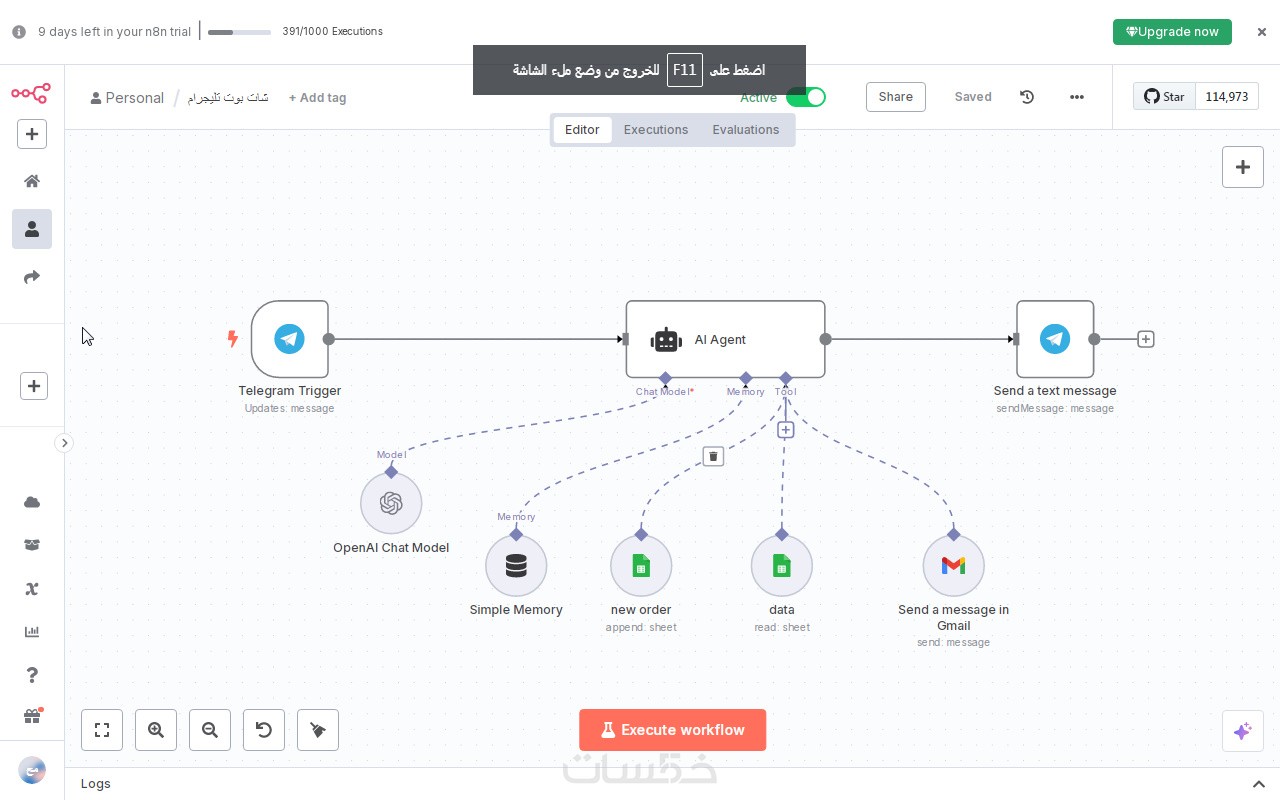
Task: Fit workflow to view with zoom-to-fit button
Action: tap(102, 730)
